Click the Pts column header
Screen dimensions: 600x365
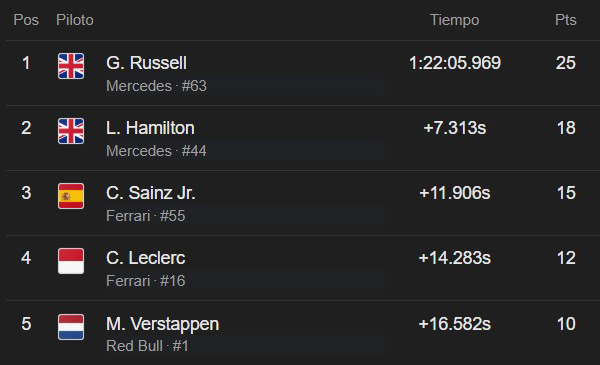point(566,20)
